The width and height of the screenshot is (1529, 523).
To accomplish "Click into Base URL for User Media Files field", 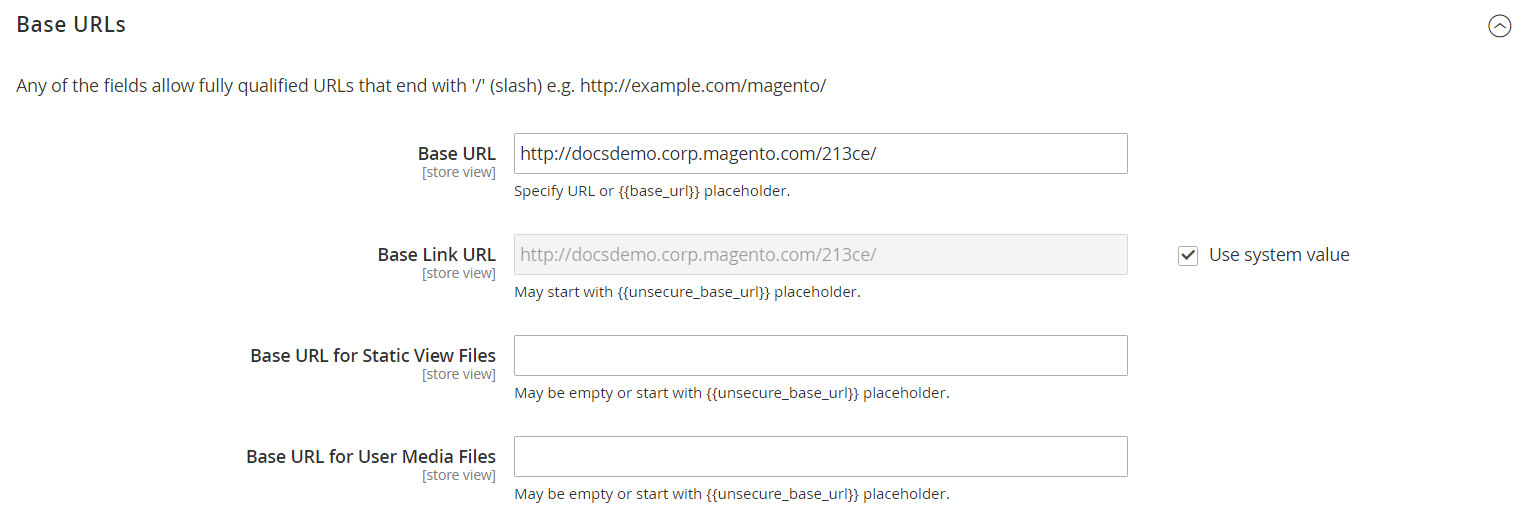I will click(820, 457).
